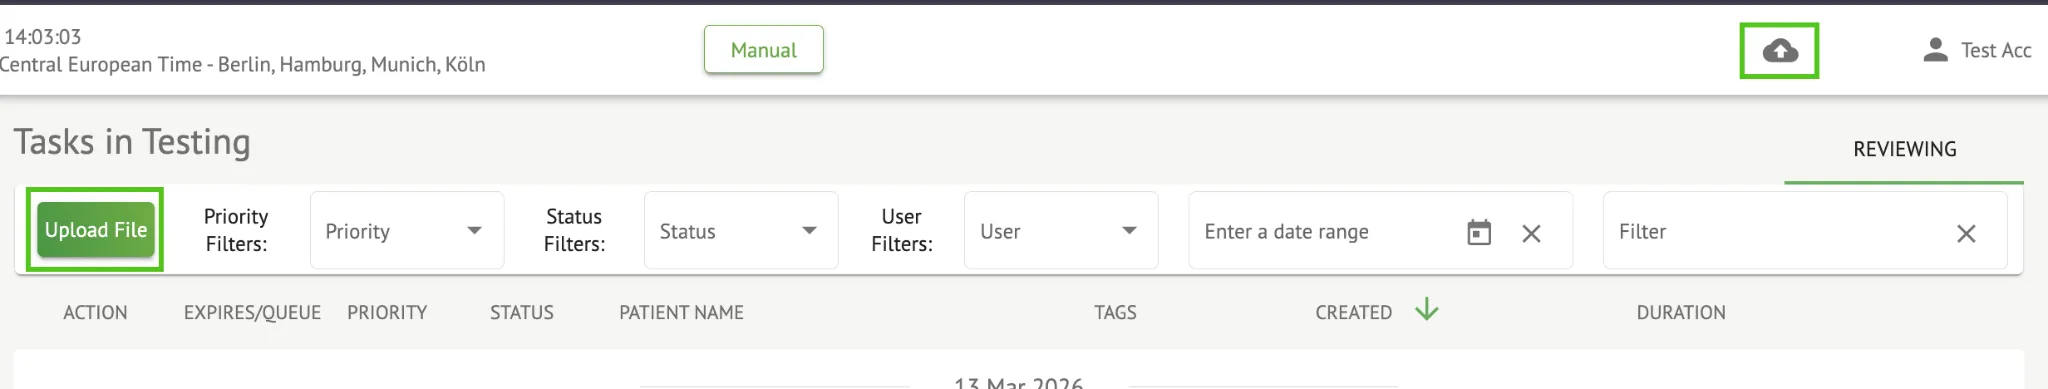Click the EXPIRES/QUEUE column header
This screenshot has height=389, width=2048.
coord(252,312)
